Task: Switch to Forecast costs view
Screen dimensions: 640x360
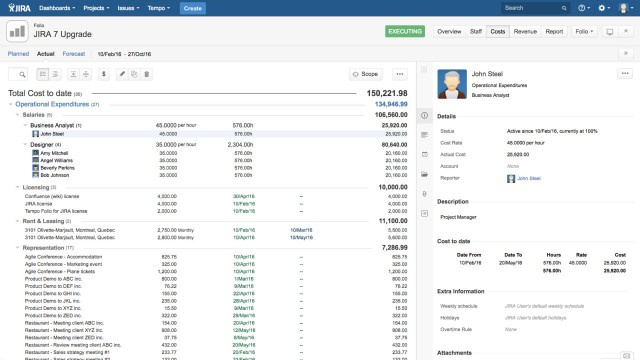Action: click(x=74, y=54)
